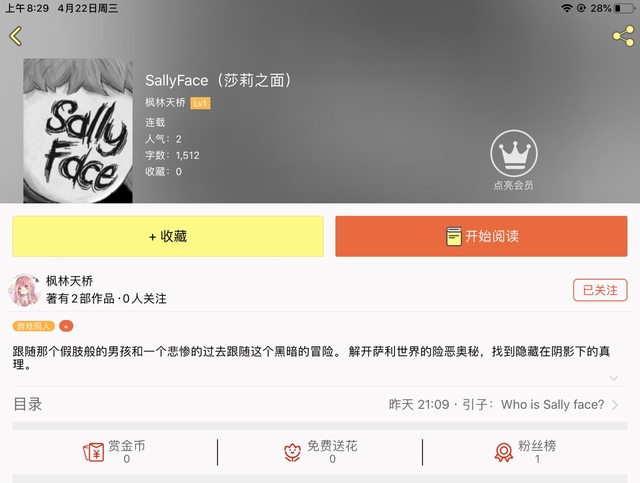Viewport: 640px width, 483px height.
Task: Tap the book icon in 开始阅读
Action: tap(453, 236)
